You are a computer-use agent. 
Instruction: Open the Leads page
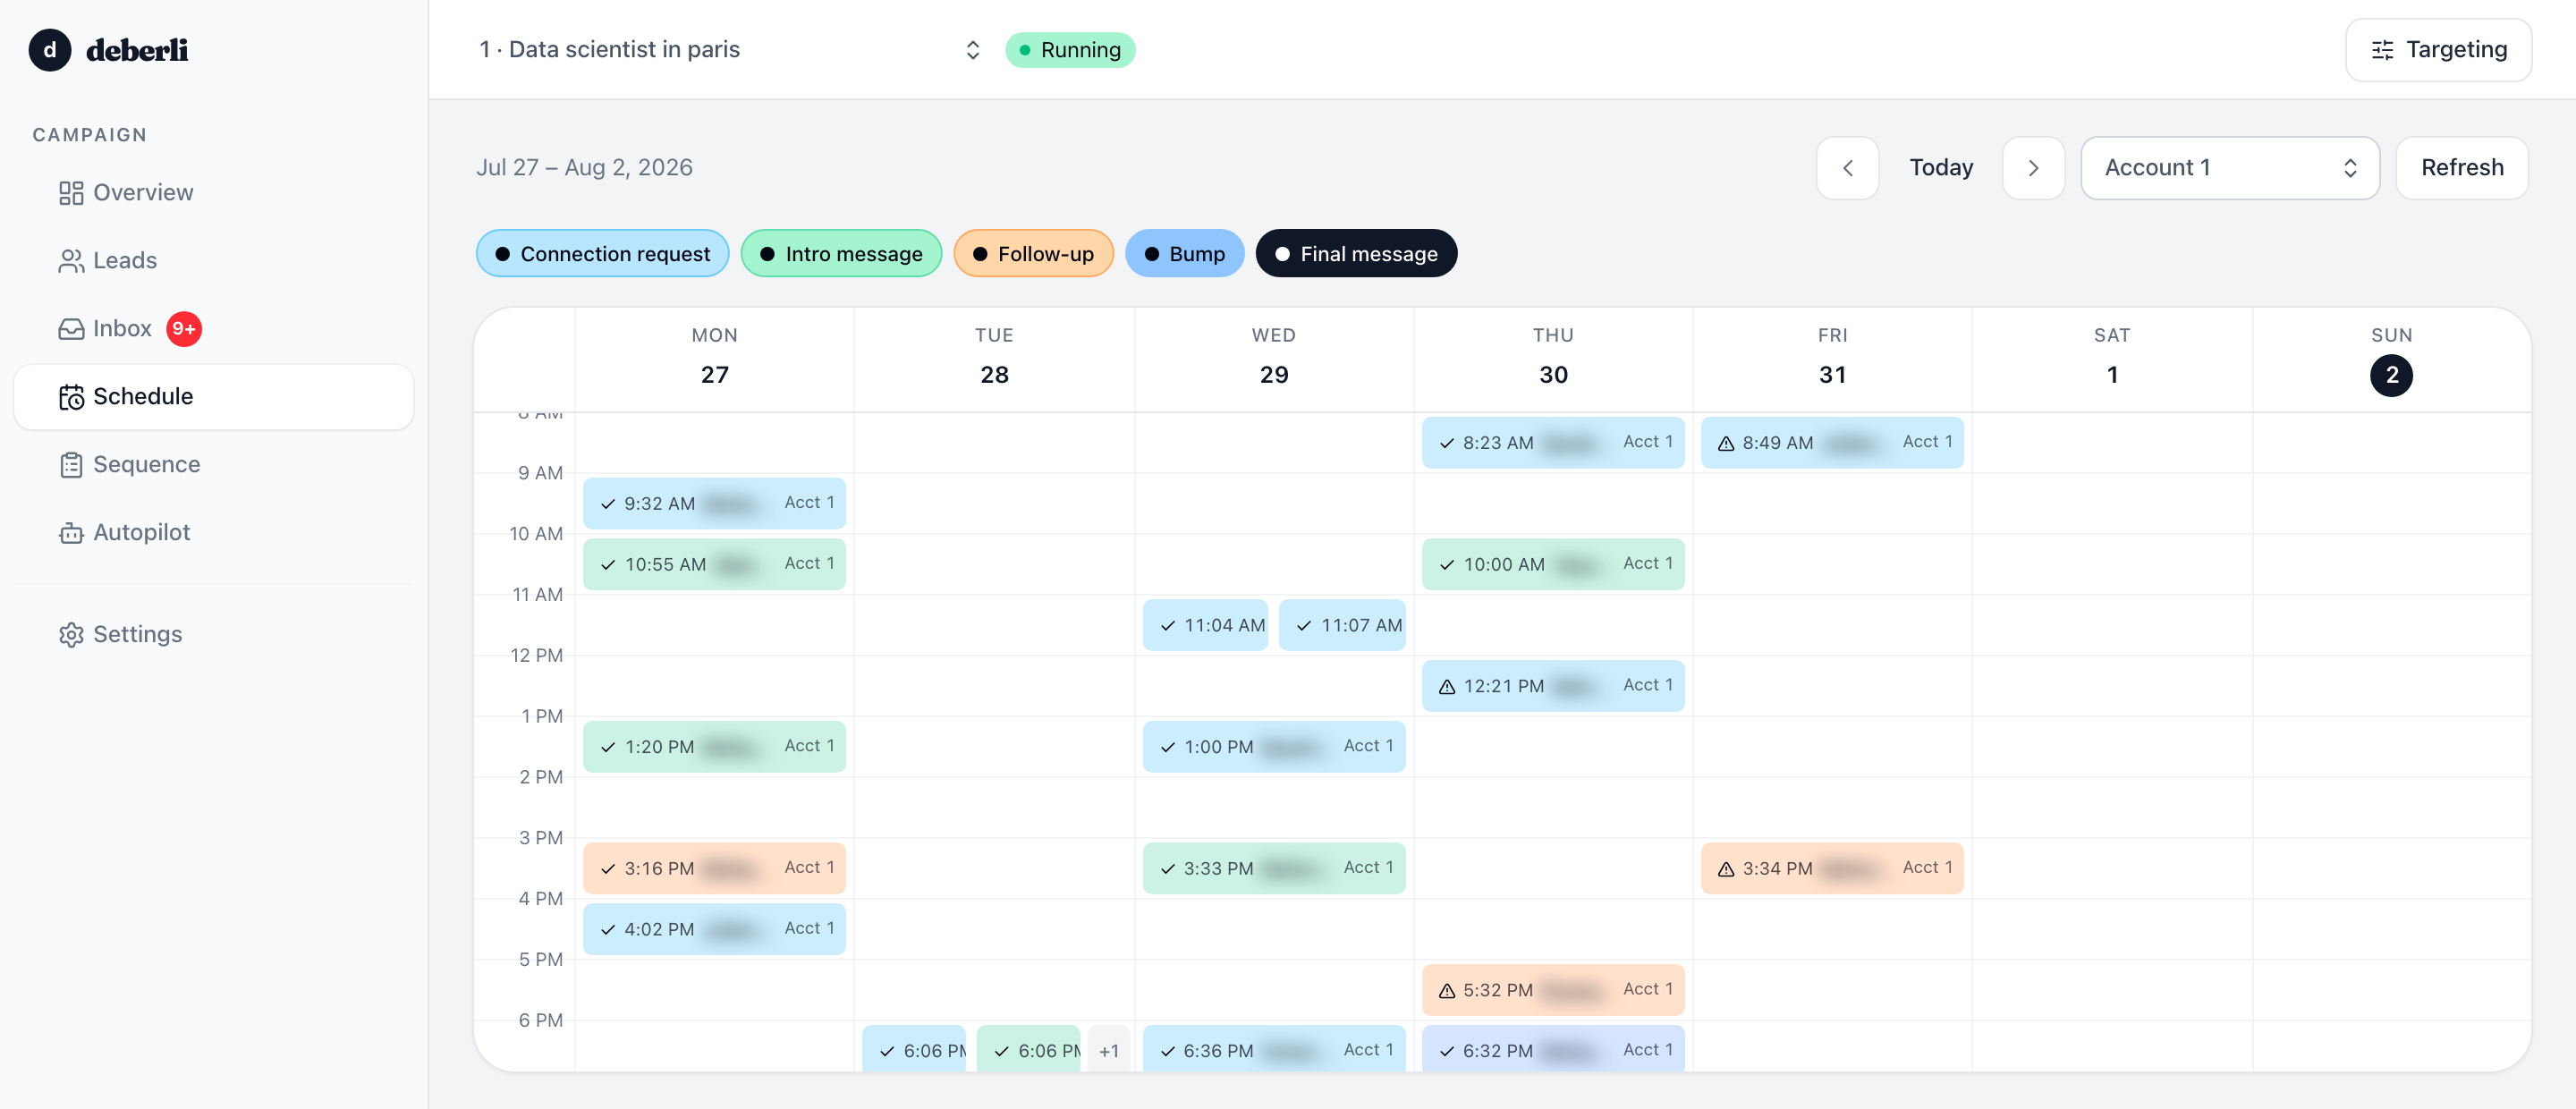213,261
